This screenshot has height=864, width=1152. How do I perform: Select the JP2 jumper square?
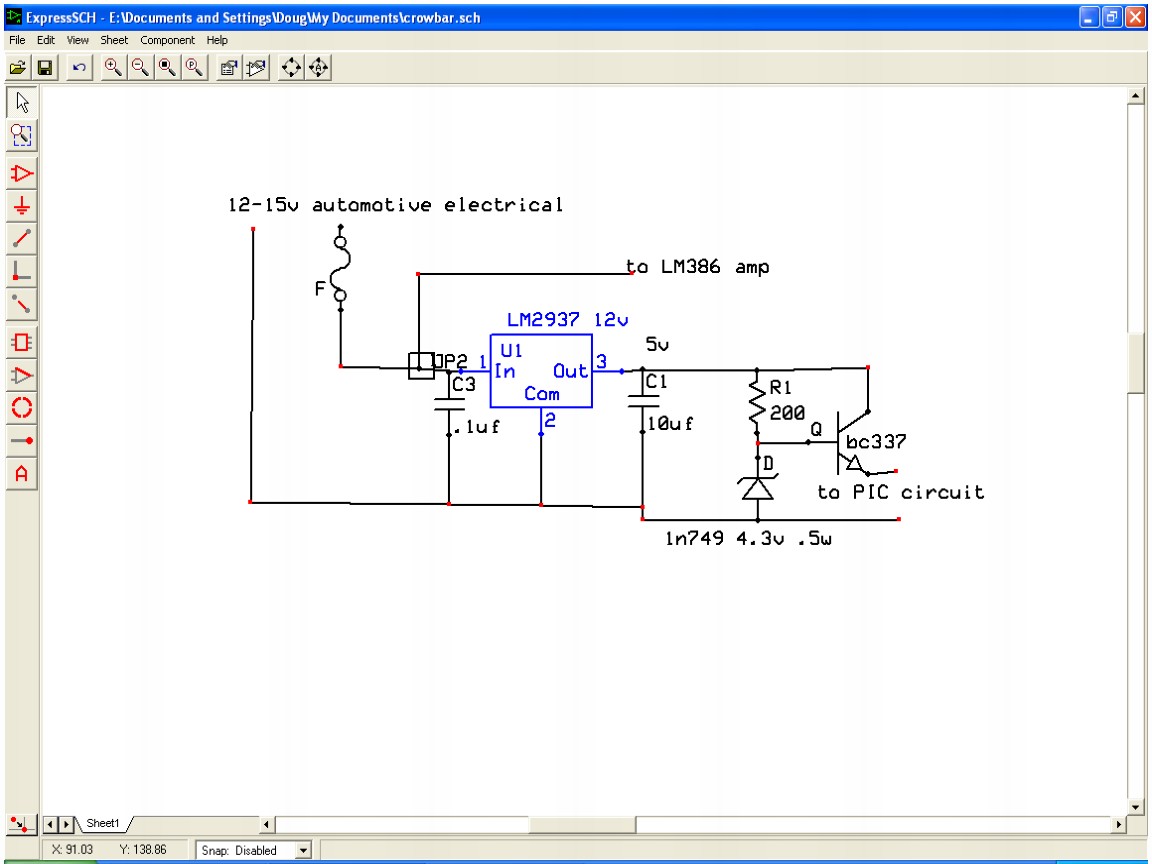point(421,365)
